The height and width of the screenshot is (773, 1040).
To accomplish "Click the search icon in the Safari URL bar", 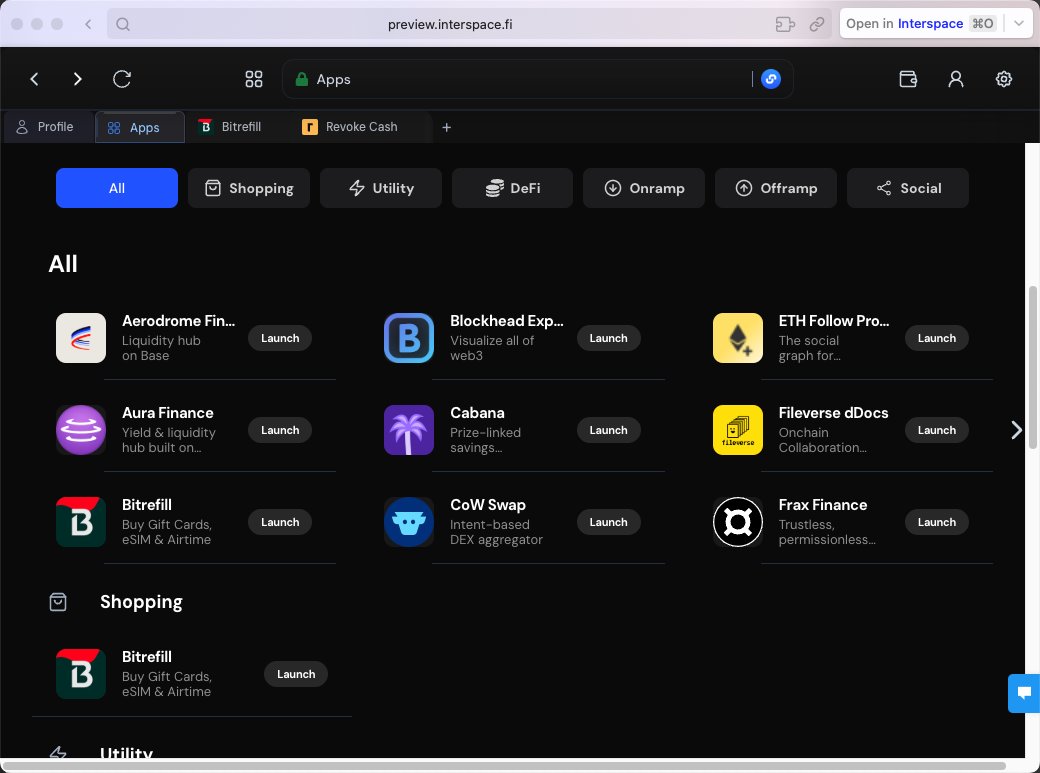I will tap(123, 24).
